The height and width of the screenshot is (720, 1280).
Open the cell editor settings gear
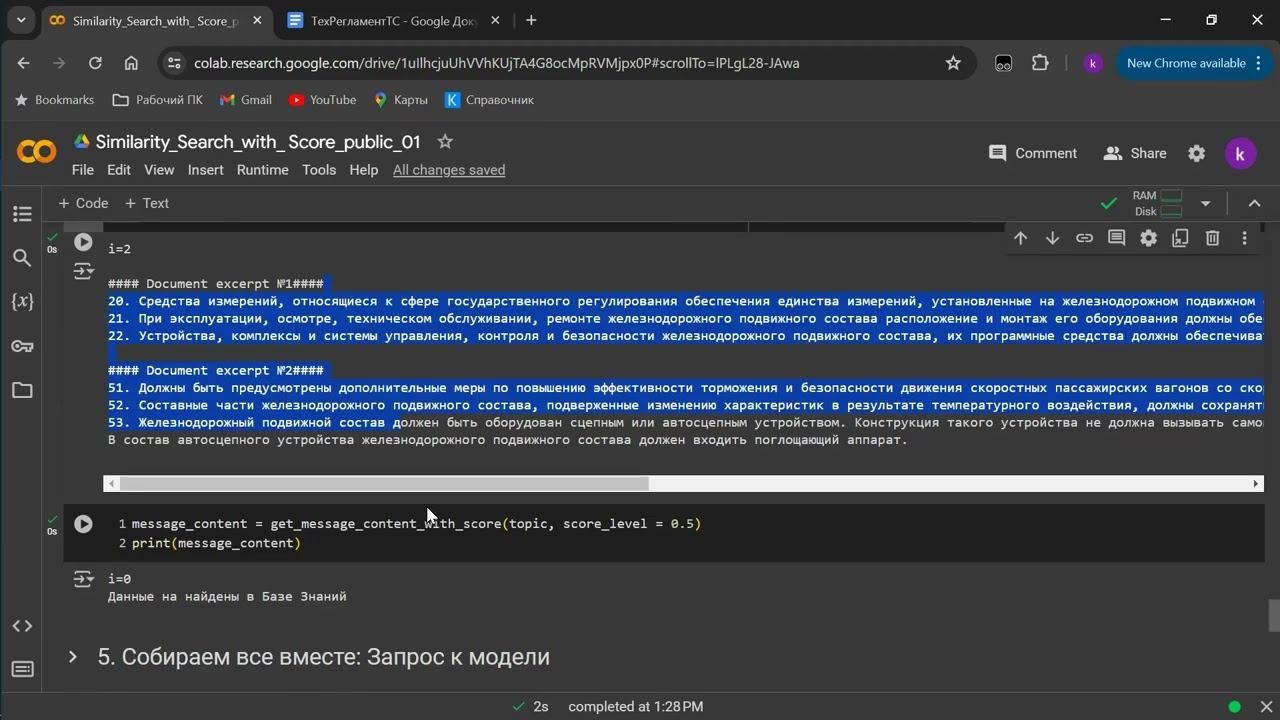point(1148,238)
